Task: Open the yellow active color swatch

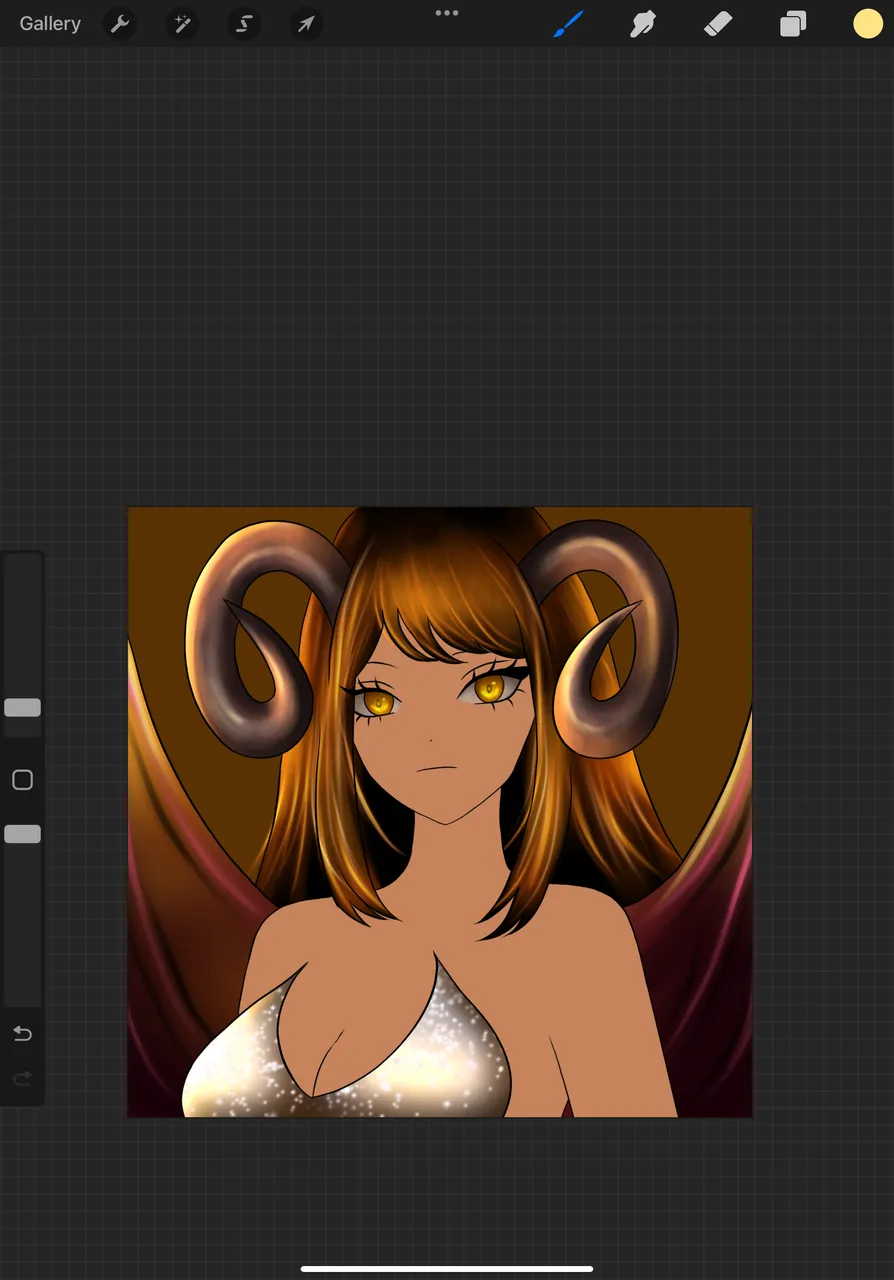Action: [x=868, y=24]
